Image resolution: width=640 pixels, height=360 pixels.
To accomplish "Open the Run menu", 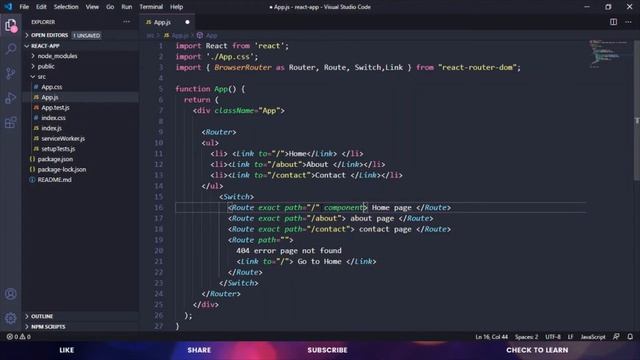I will [x=127, y=7].
